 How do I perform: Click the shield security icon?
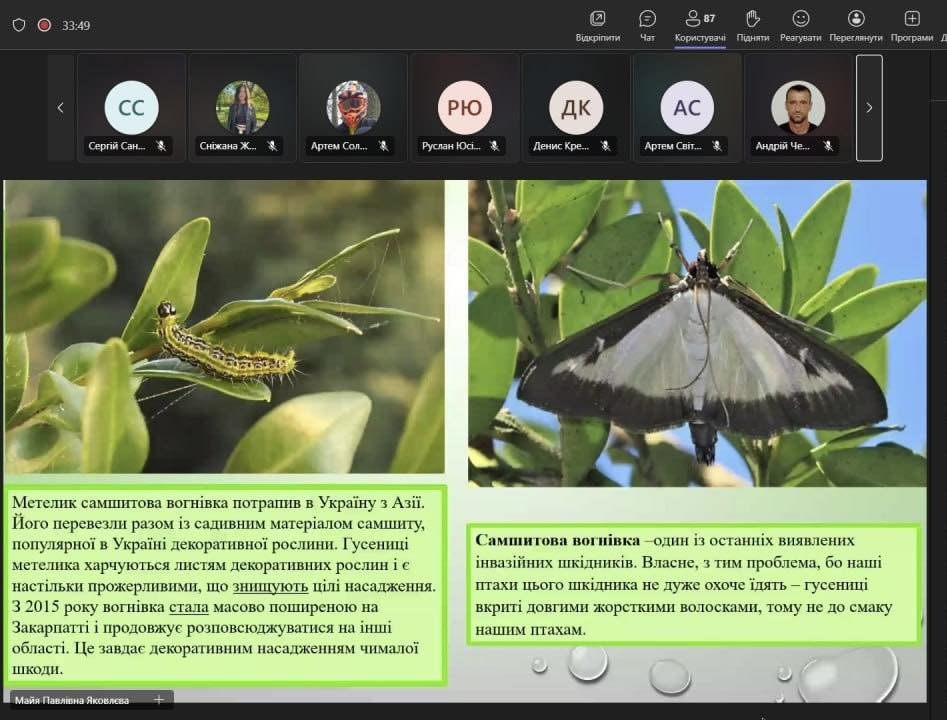(19, 25)
